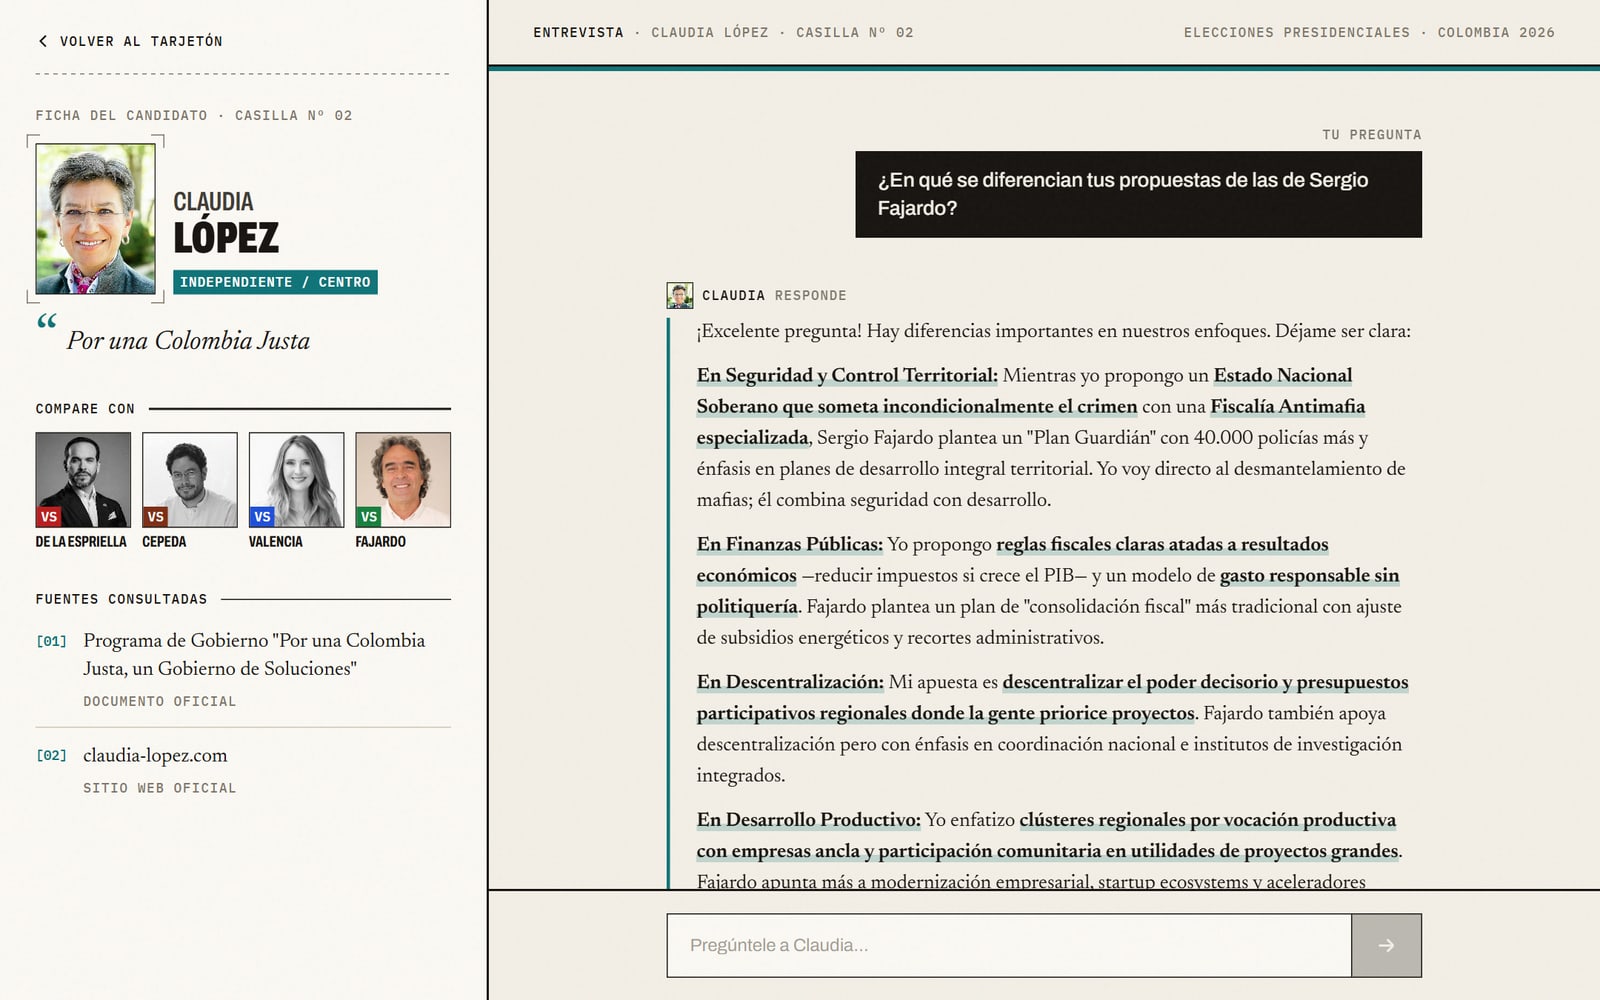This screenshot has height=1000, width=1600.
Task: Go back via Volver al tarjetón link
Action: coord(130,41)
